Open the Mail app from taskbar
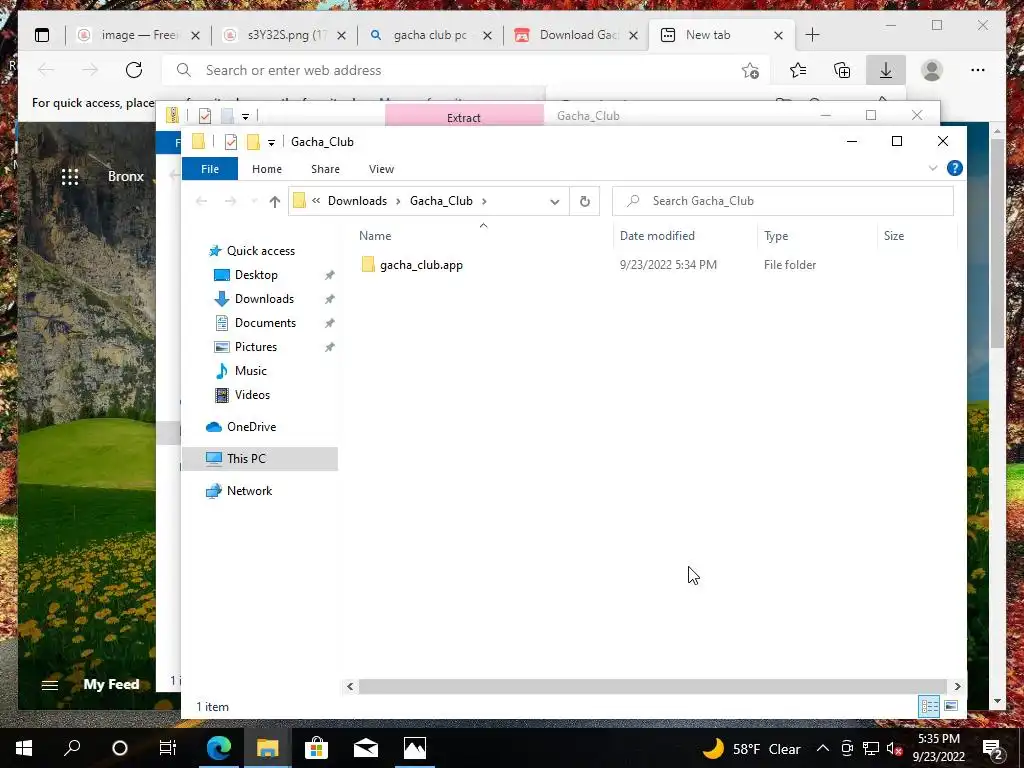The image size is (1024, 768). tap(366, 748)
